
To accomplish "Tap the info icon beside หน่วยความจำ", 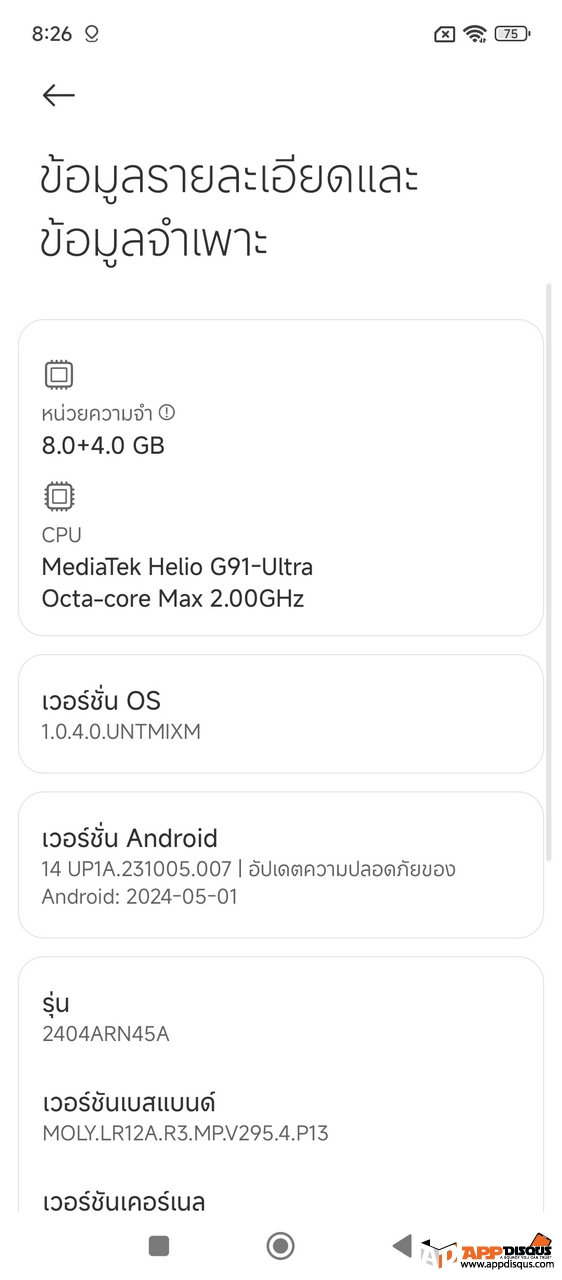I will [x=167, y=412].
